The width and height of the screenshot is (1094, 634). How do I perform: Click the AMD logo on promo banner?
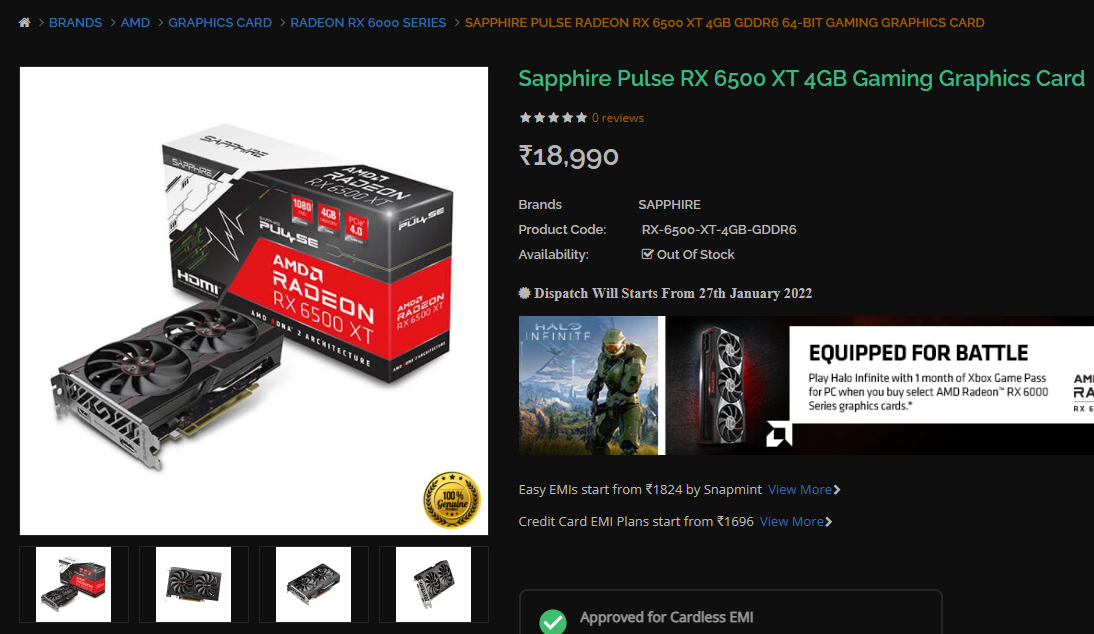click(x=779, y=434)
